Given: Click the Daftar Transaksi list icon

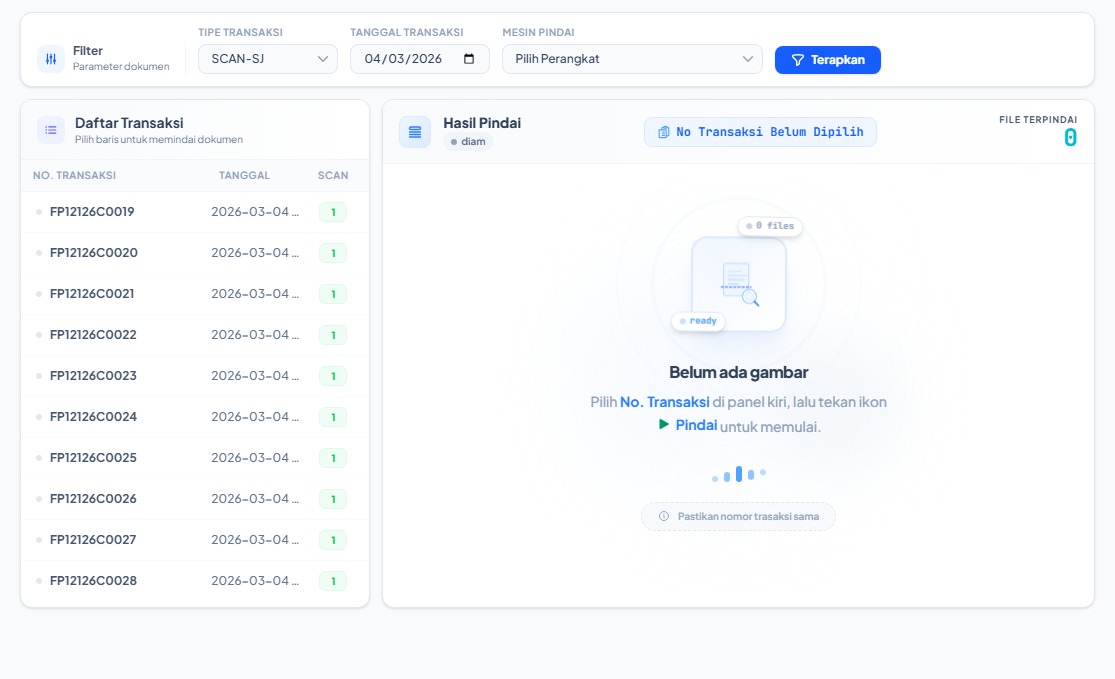Looking at the screenshot, I should 51,130.
